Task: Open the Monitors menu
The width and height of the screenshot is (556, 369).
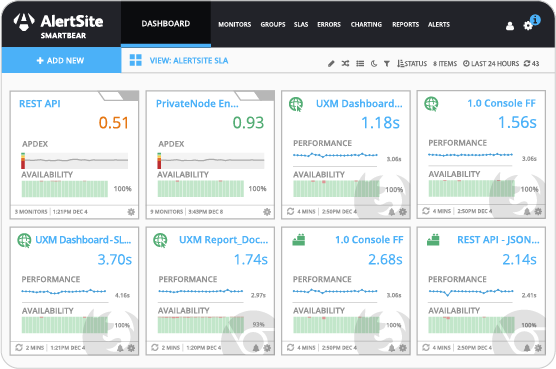Action: (x=234, y=24)
